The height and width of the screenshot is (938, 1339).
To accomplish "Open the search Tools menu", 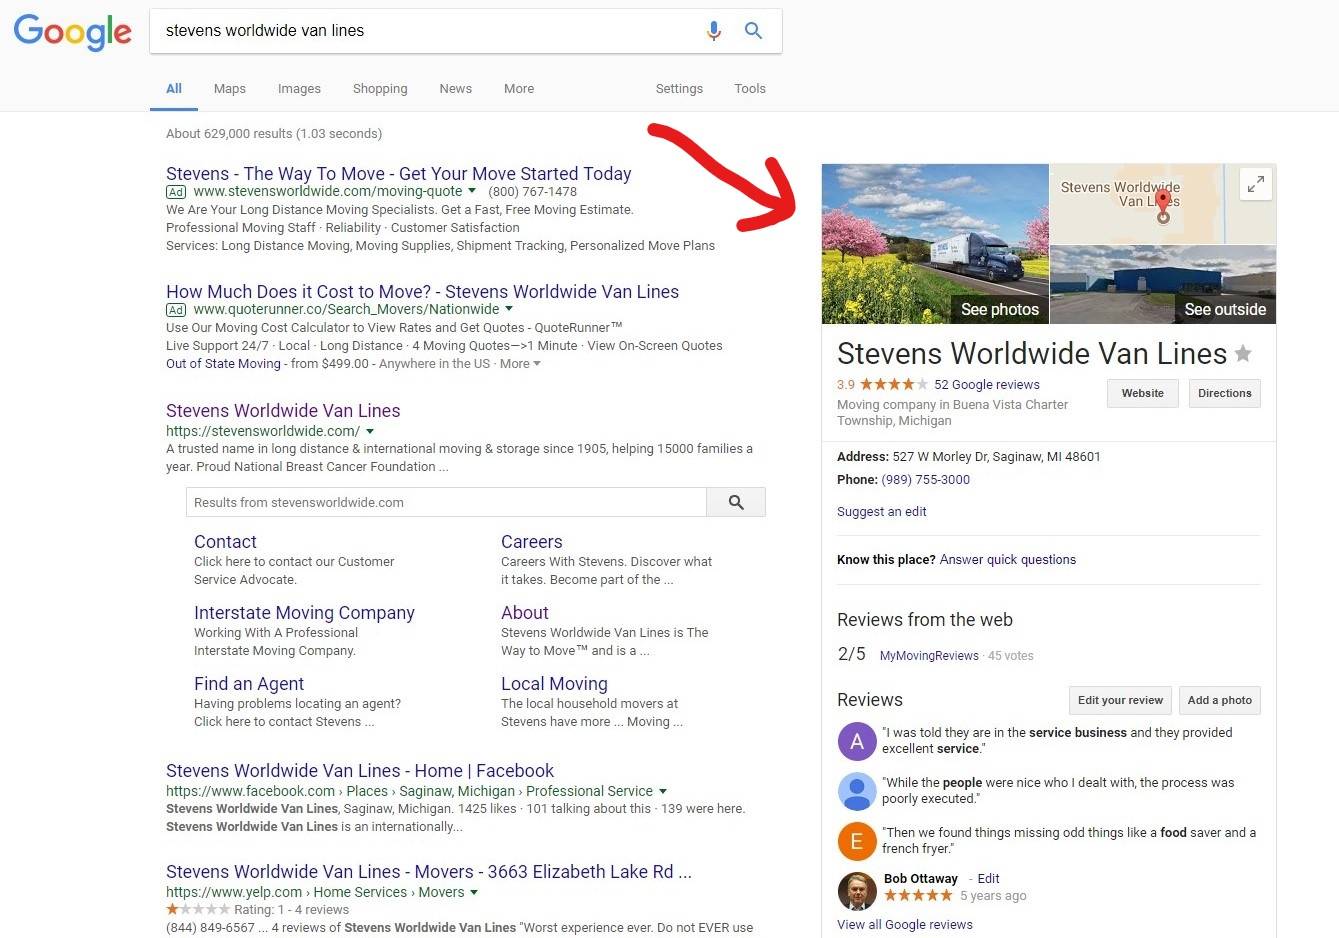I will 750,88.
